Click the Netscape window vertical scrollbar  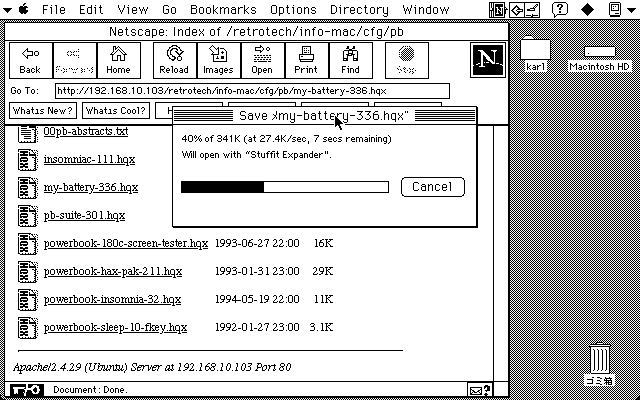pyautogui.click(x=501, y=253)
